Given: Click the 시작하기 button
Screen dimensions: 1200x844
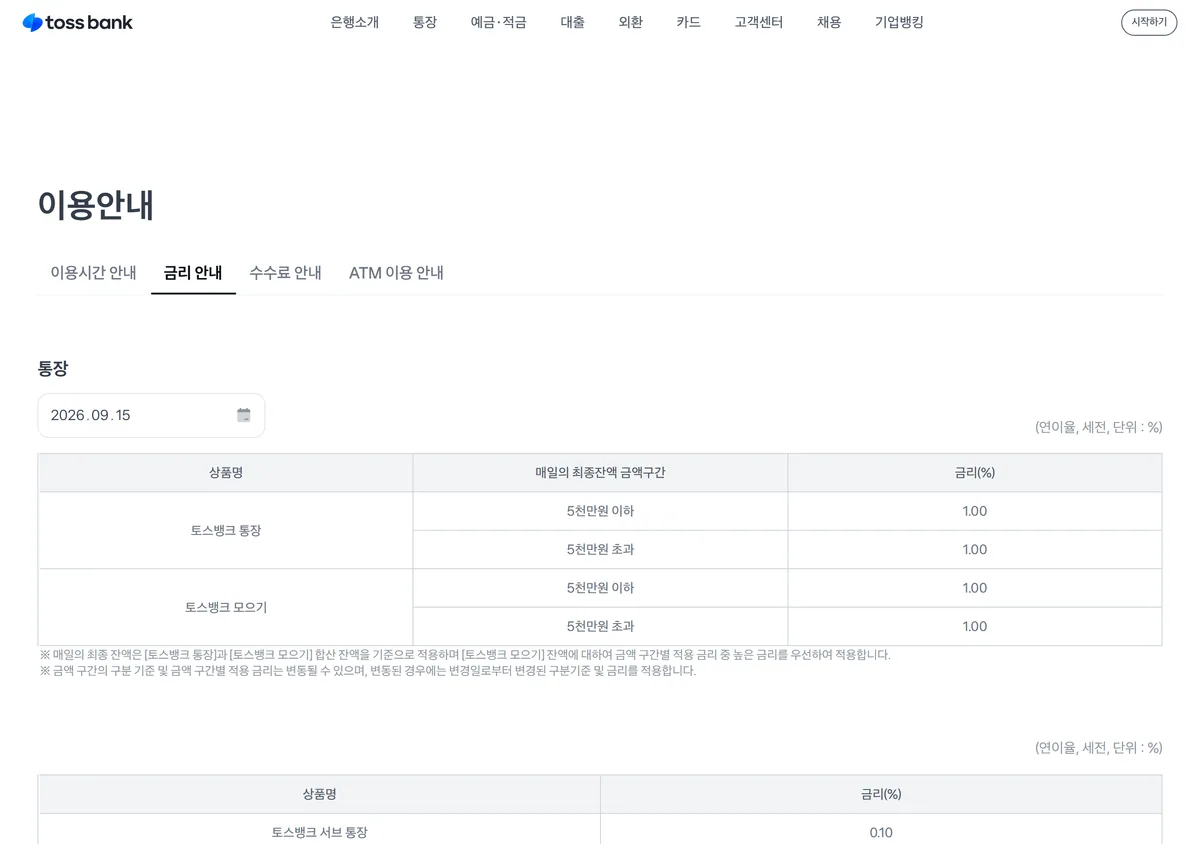Looking at the screenshot, I should tap(1149, 22).
